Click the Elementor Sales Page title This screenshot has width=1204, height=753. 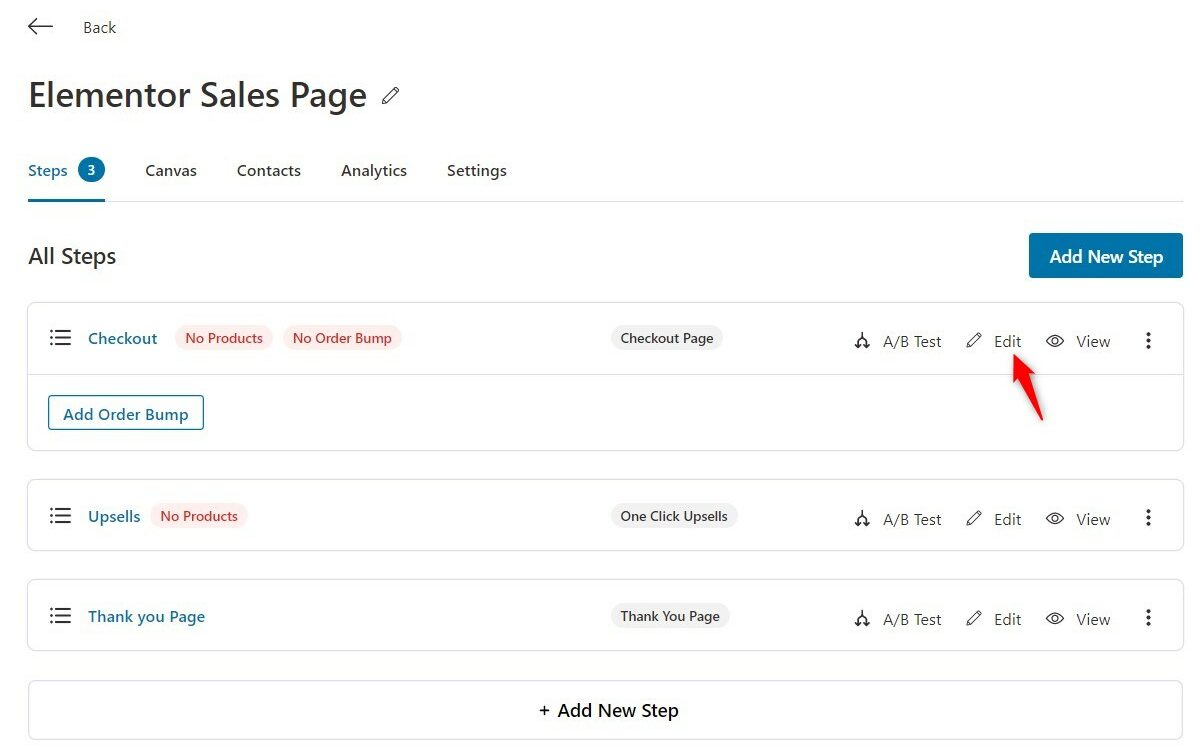tap(198, 95)
